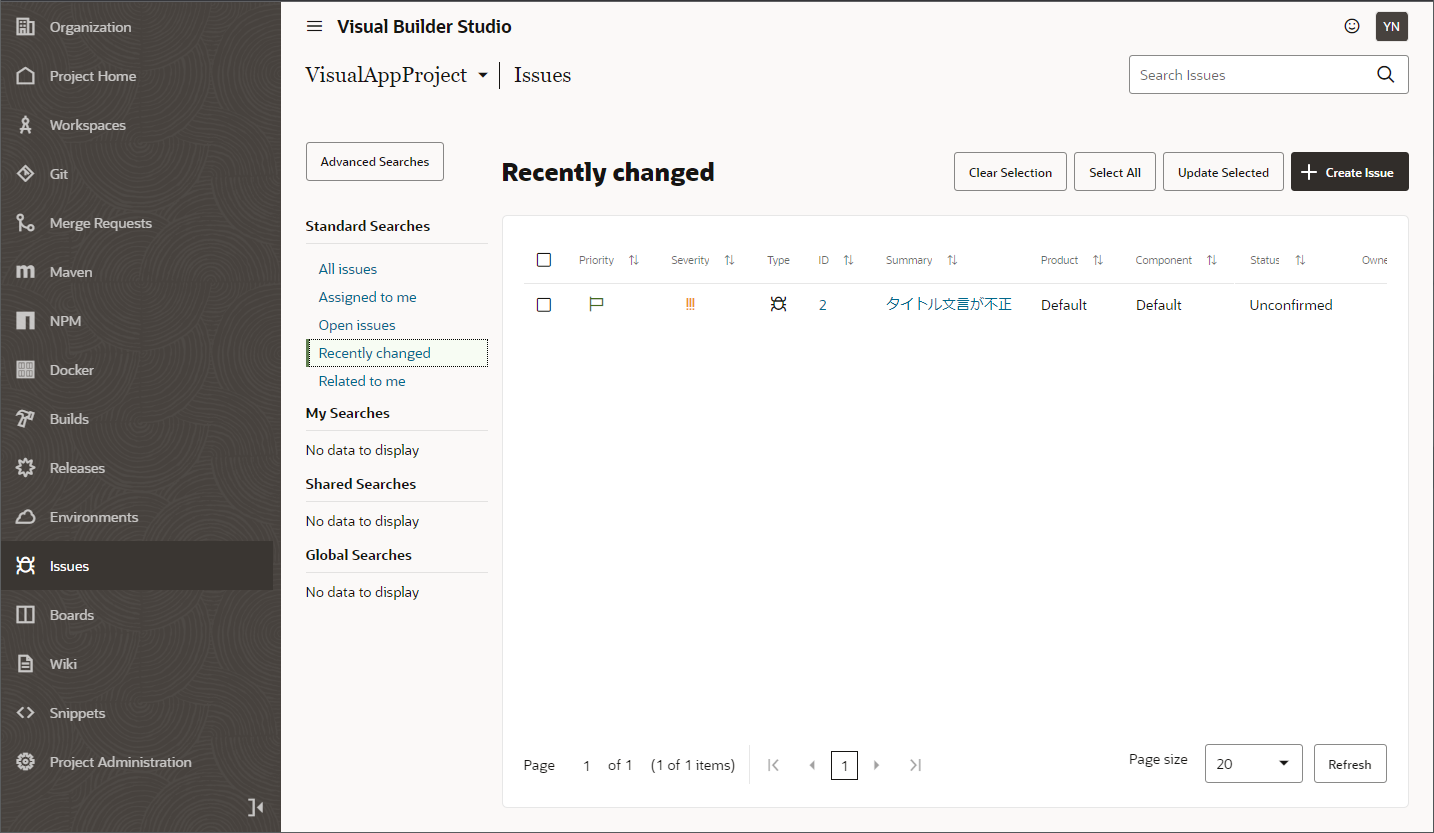Open the hamburger navigation menu icon
The image size is (1434, 833).
click(x=314, y=27)
